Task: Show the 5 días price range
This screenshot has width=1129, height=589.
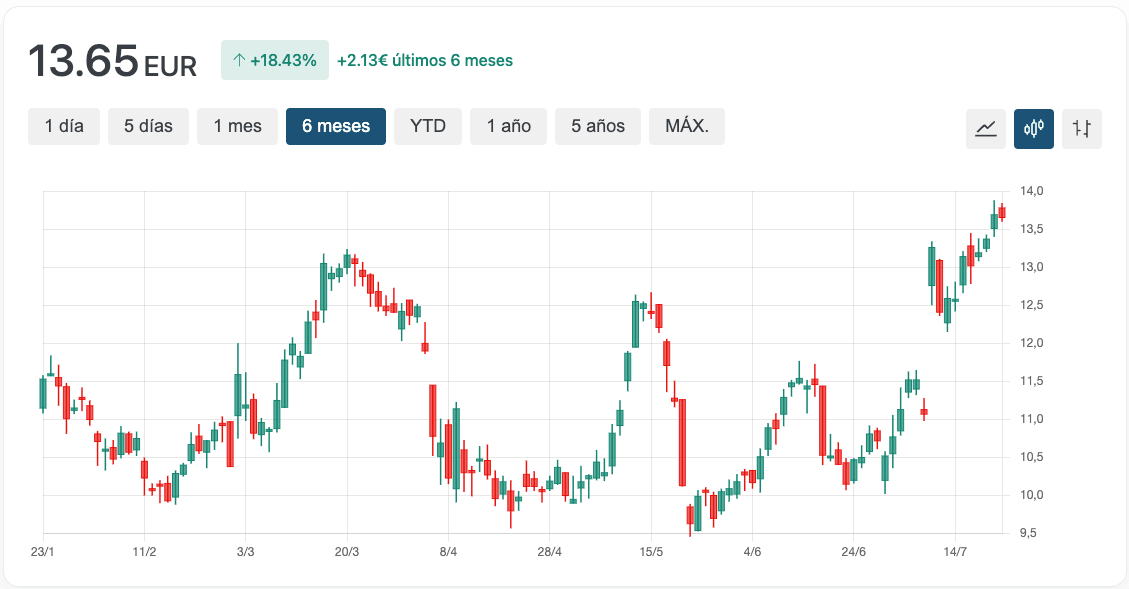Action: [x=148, y=126]
